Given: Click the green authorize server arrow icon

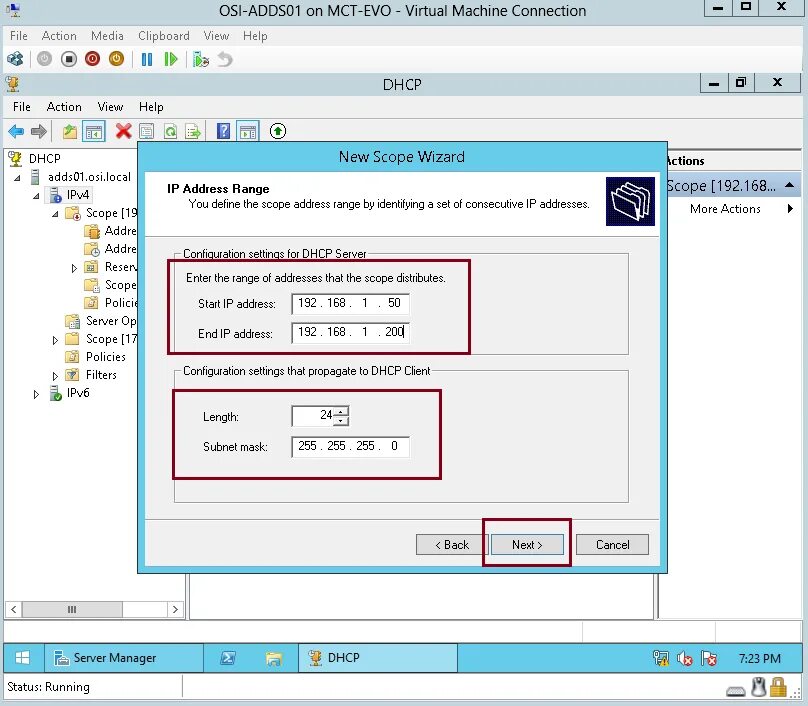Looking at the screenshot, I should [277, 131].
